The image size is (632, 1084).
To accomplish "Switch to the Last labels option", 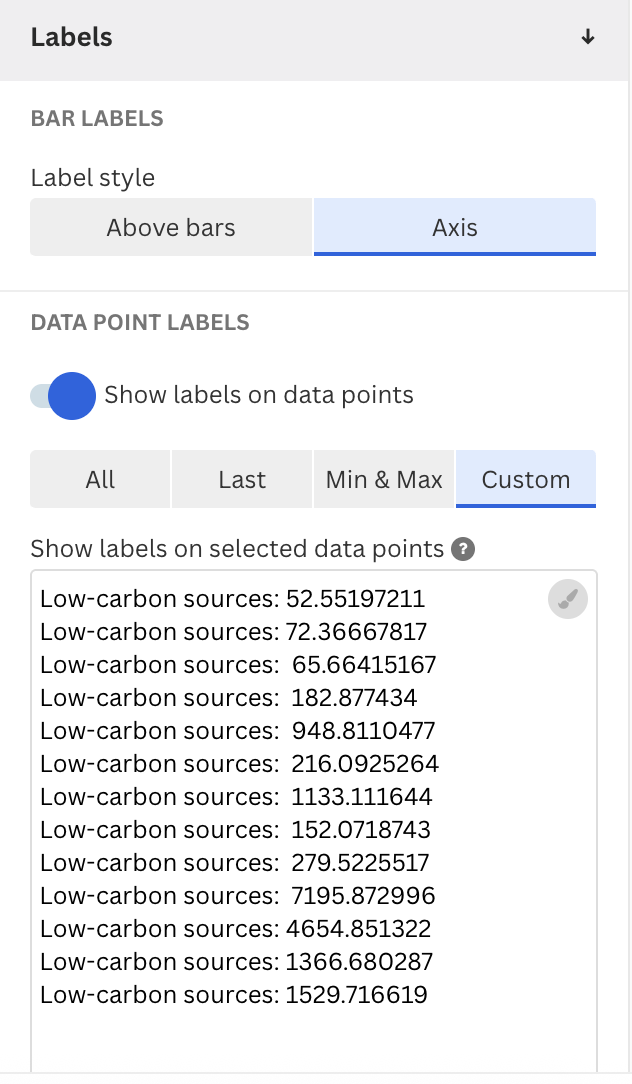I will pyautogui.click(x=242, y=479).
